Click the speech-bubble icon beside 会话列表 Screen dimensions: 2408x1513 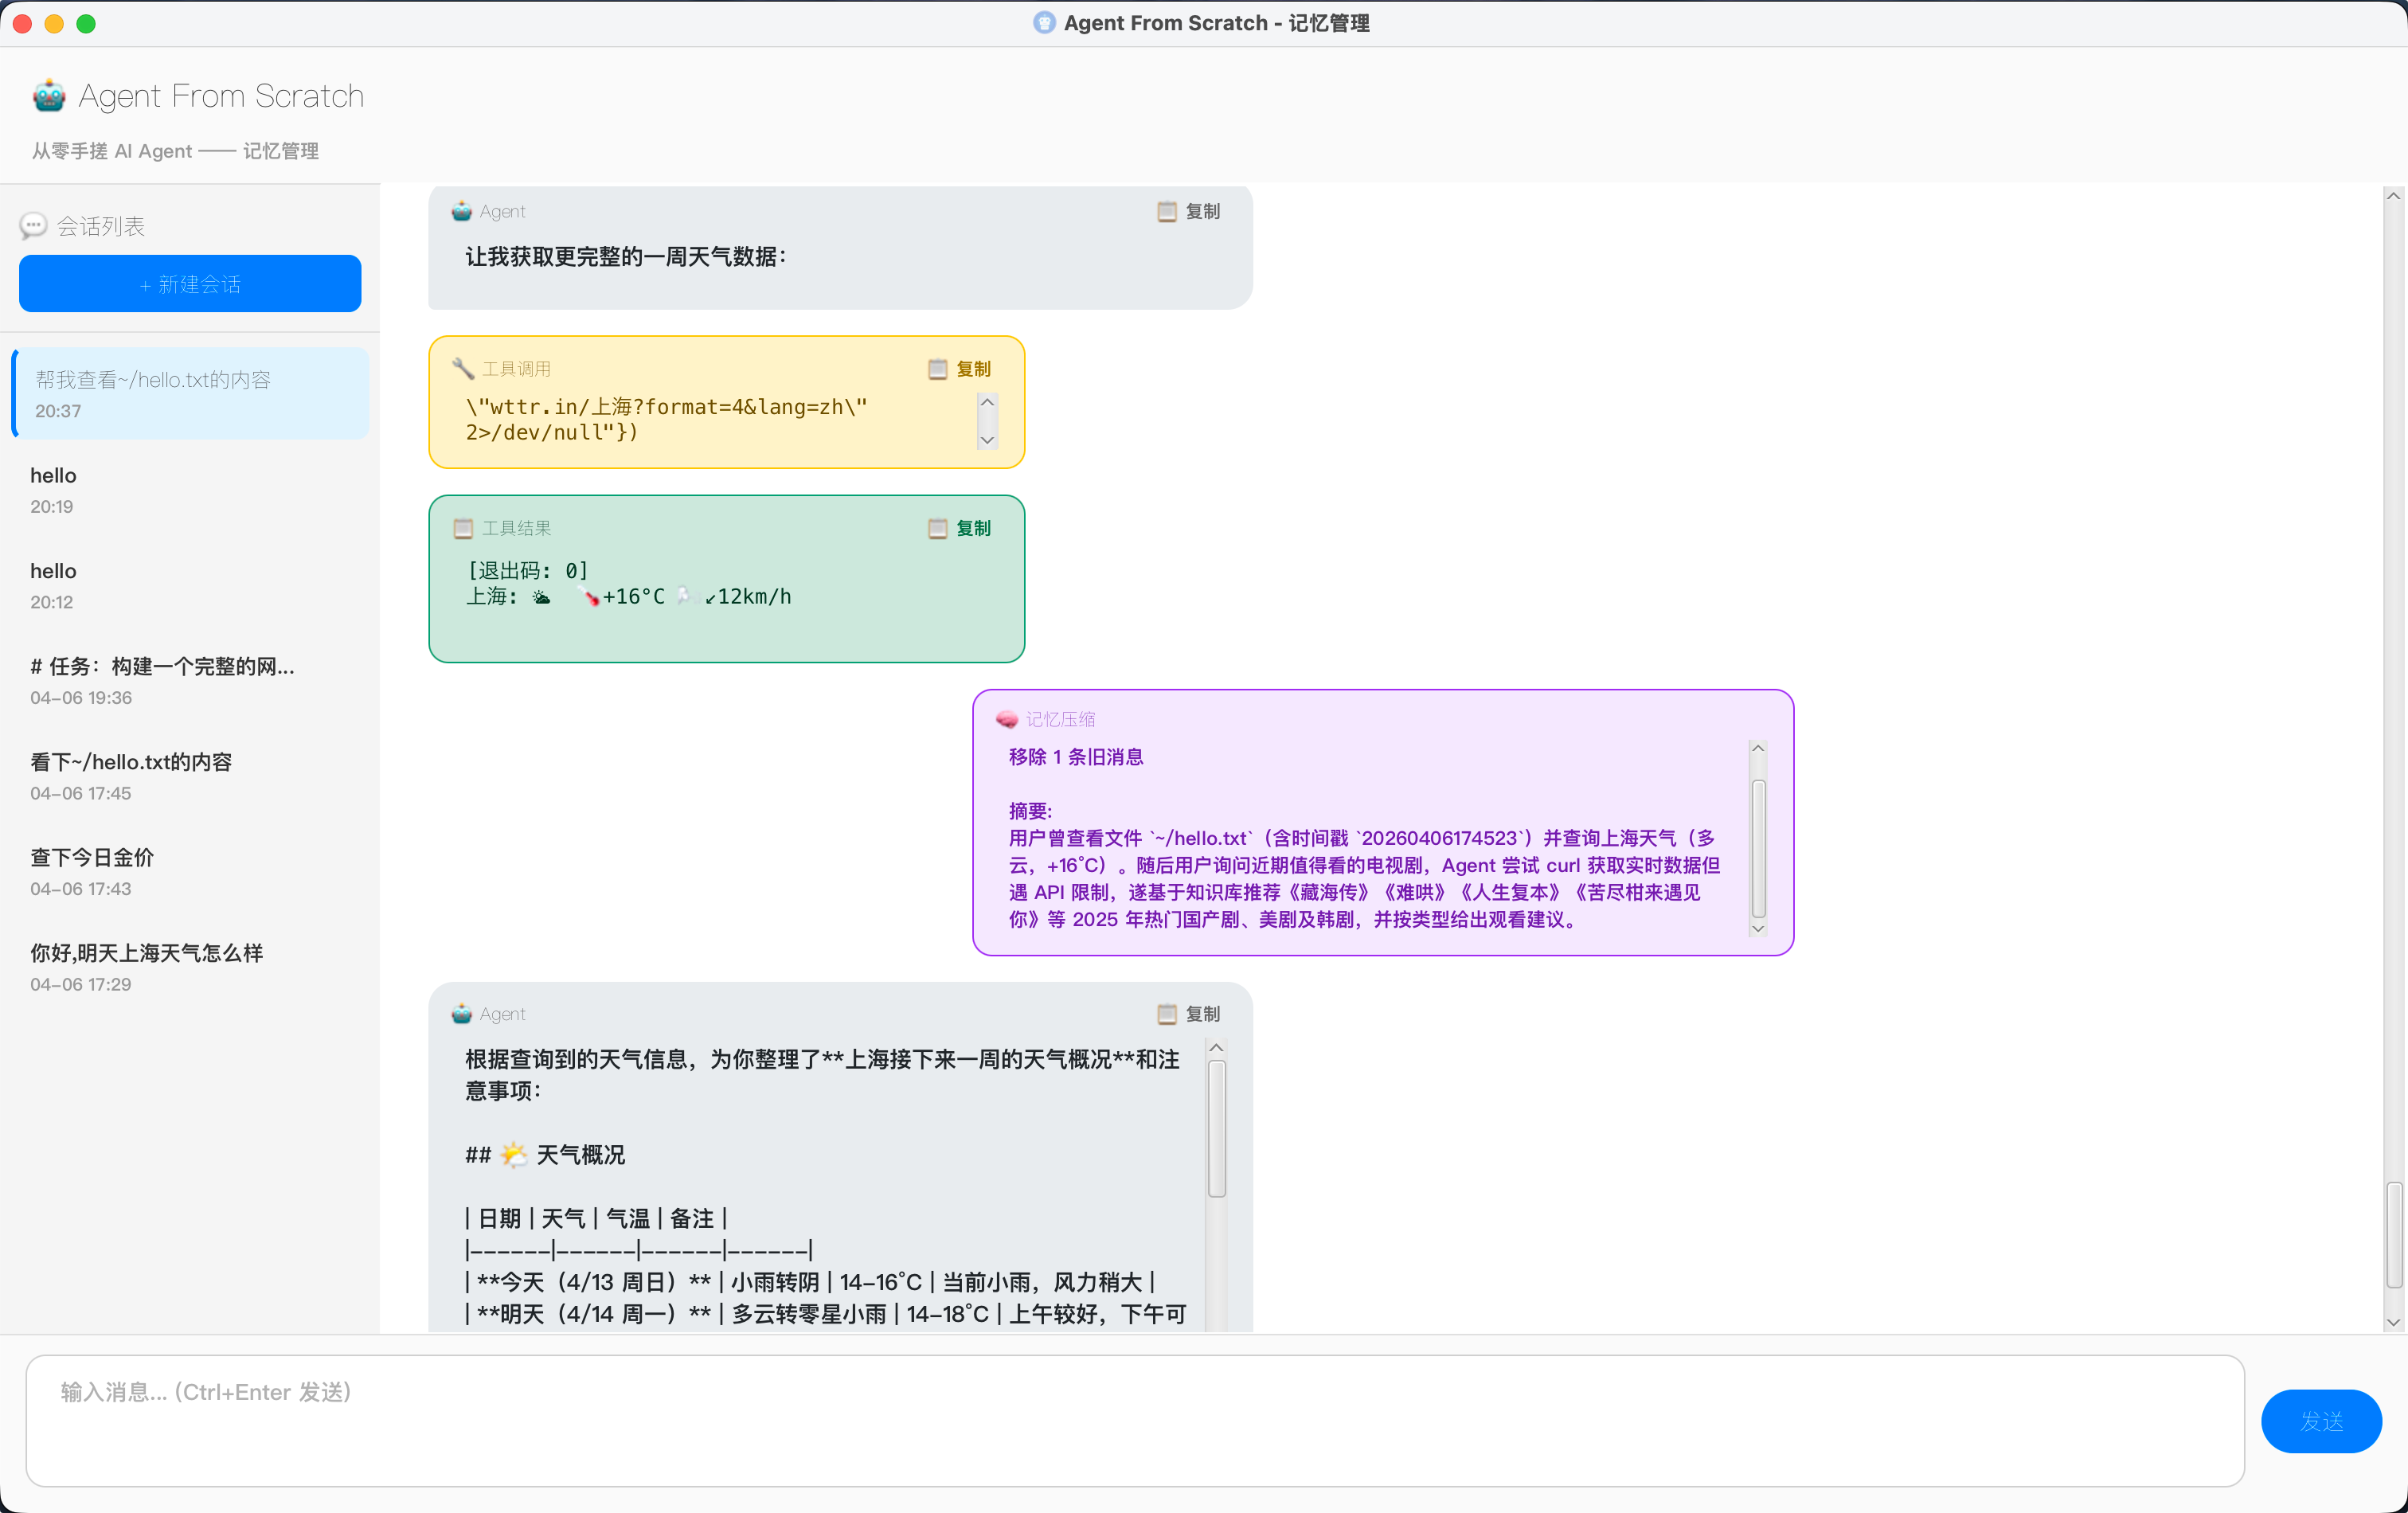click(x=33, y=225)
